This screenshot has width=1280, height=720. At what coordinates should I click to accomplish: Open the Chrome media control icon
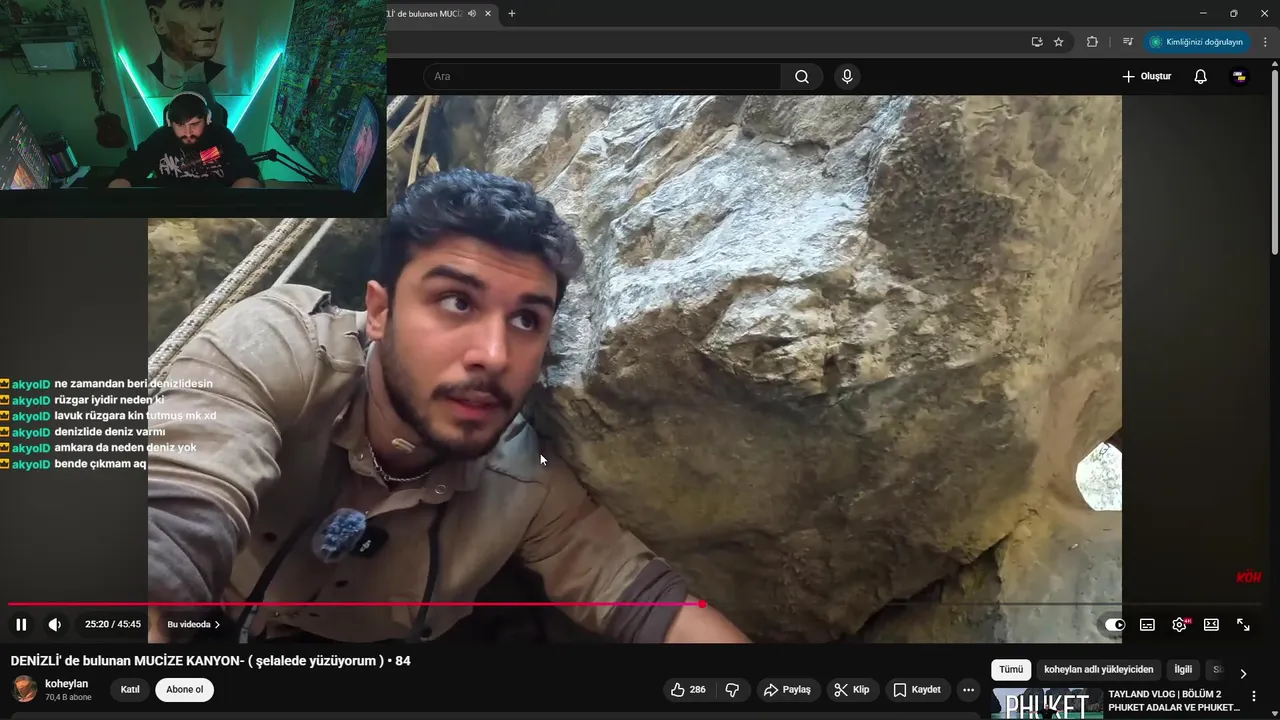pos(1128,42)
